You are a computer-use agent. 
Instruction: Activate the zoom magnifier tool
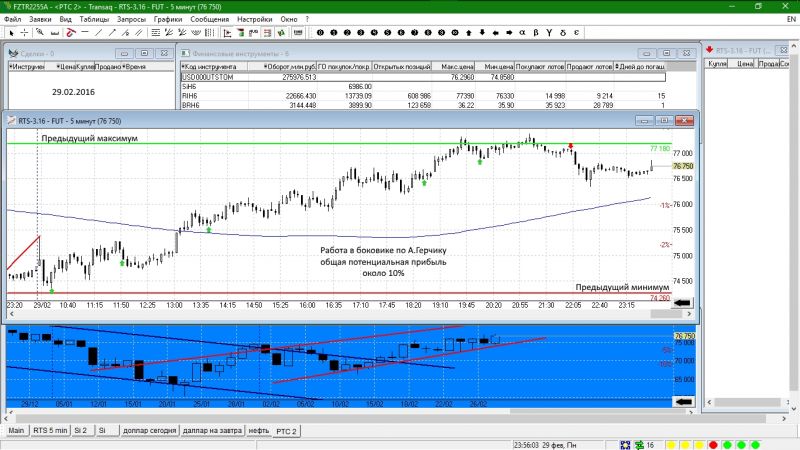pyautogui.click(x=40, y=32)
